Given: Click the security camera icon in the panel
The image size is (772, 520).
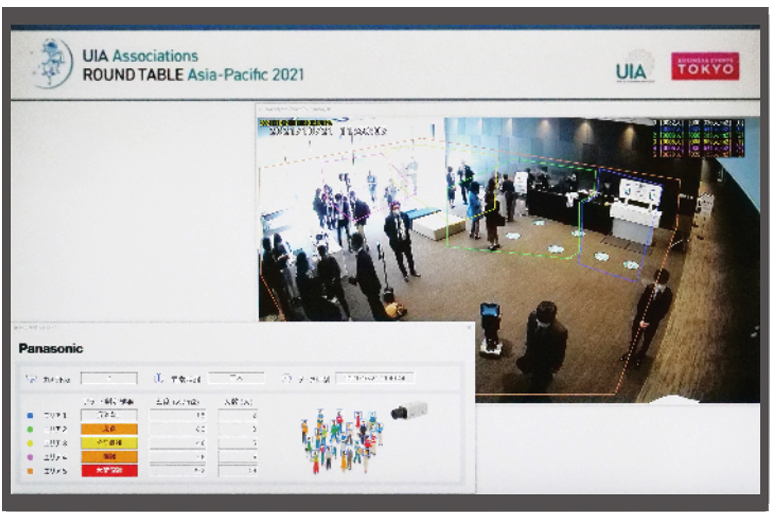Looking at the screenshot, I should (x=409, y=410).
